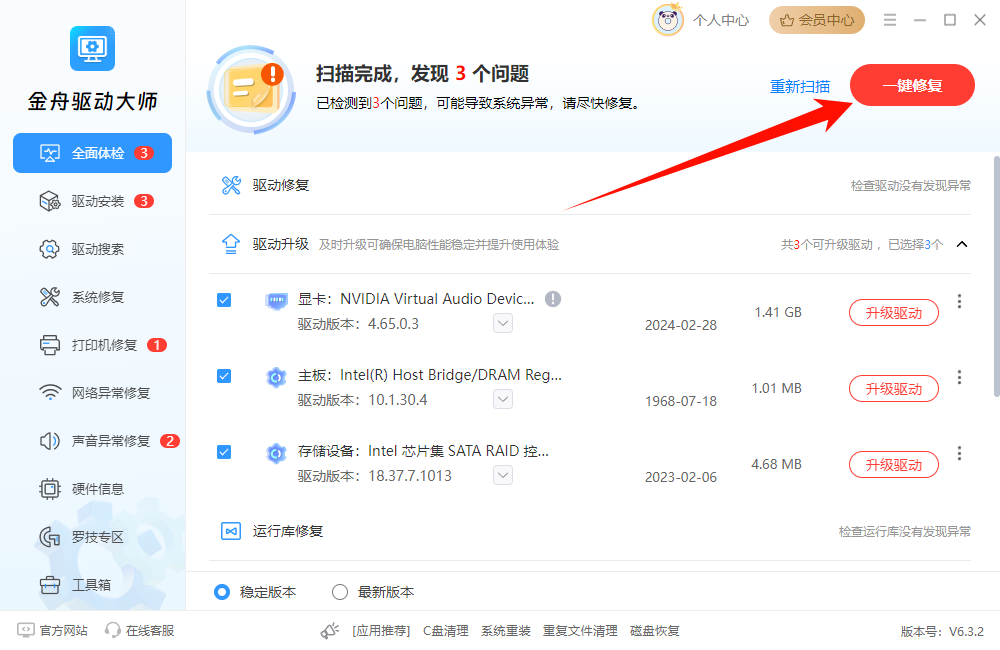
Task: Click the 重新扫描 link
Action: pos(799,87)
